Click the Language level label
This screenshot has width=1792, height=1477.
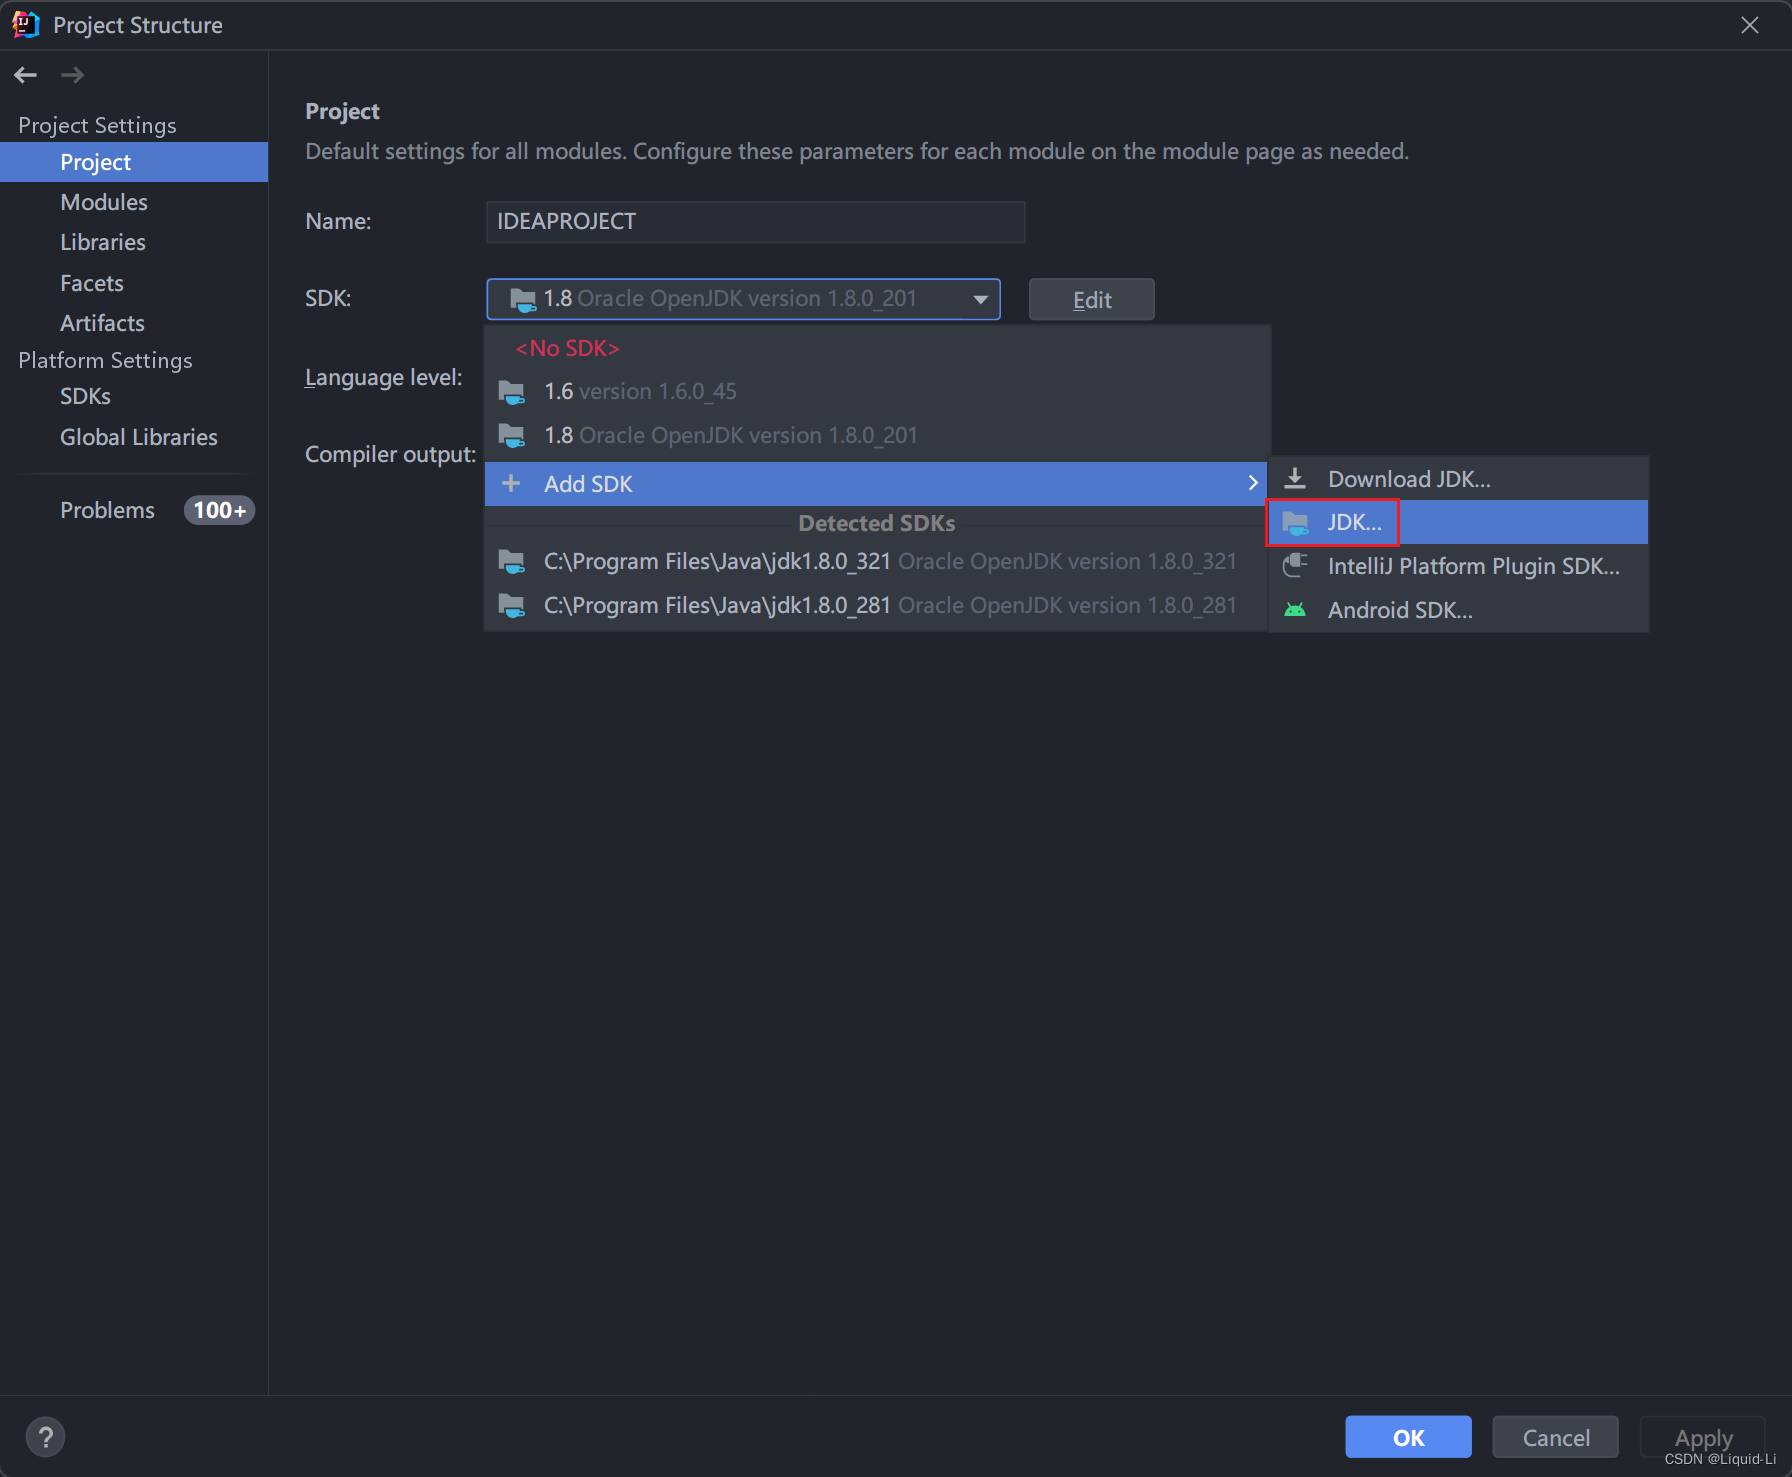pos(384,377)
